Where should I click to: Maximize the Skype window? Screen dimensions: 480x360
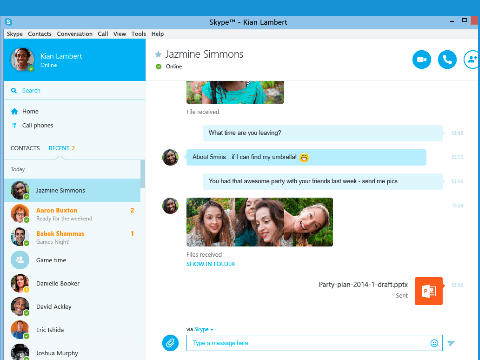coord(464,20)
